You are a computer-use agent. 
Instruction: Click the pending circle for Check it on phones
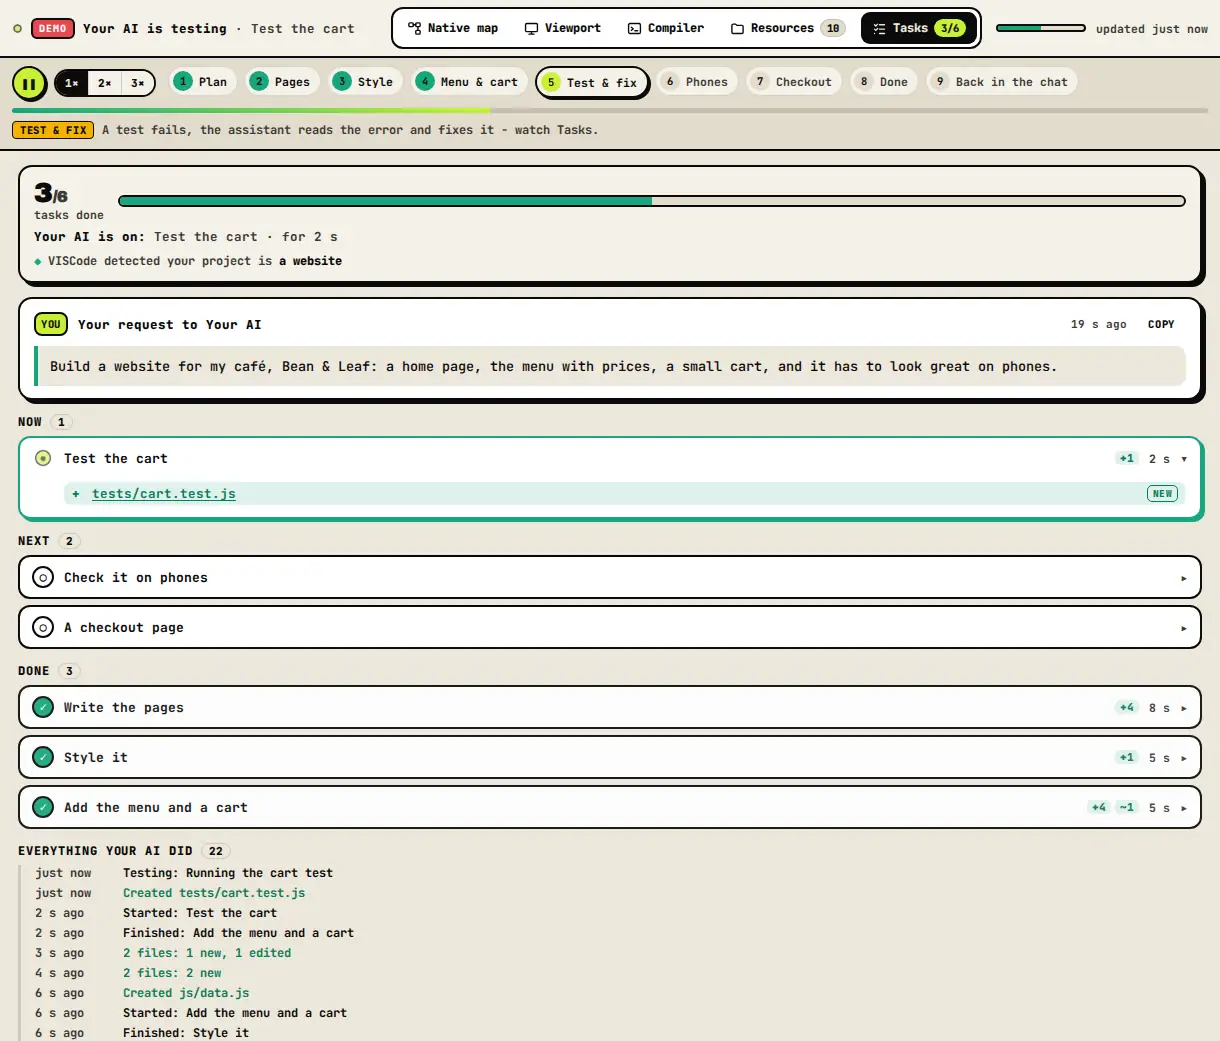click(x=43, y=577)
